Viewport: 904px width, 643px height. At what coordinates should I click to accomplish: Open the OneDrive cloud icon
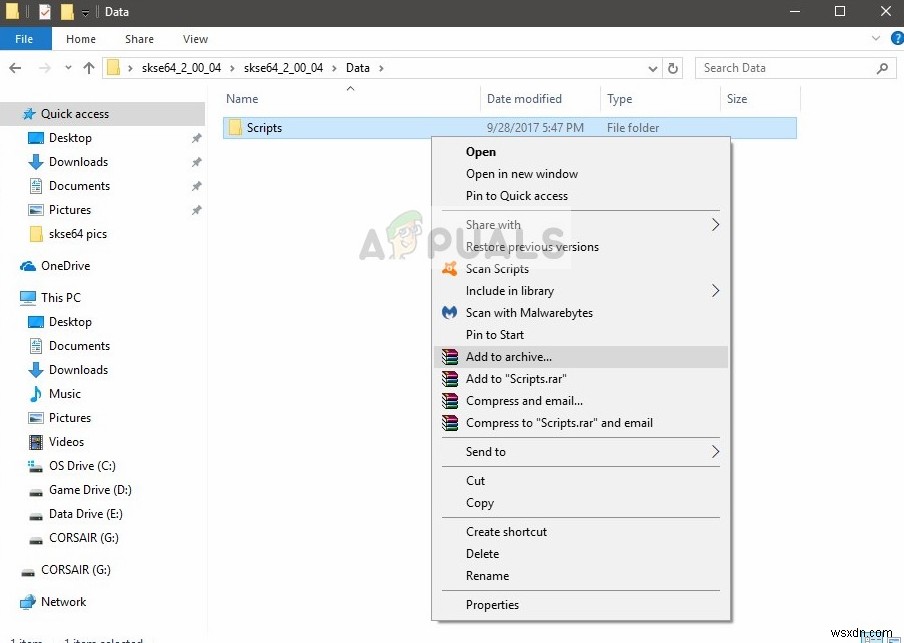point(28,266)
